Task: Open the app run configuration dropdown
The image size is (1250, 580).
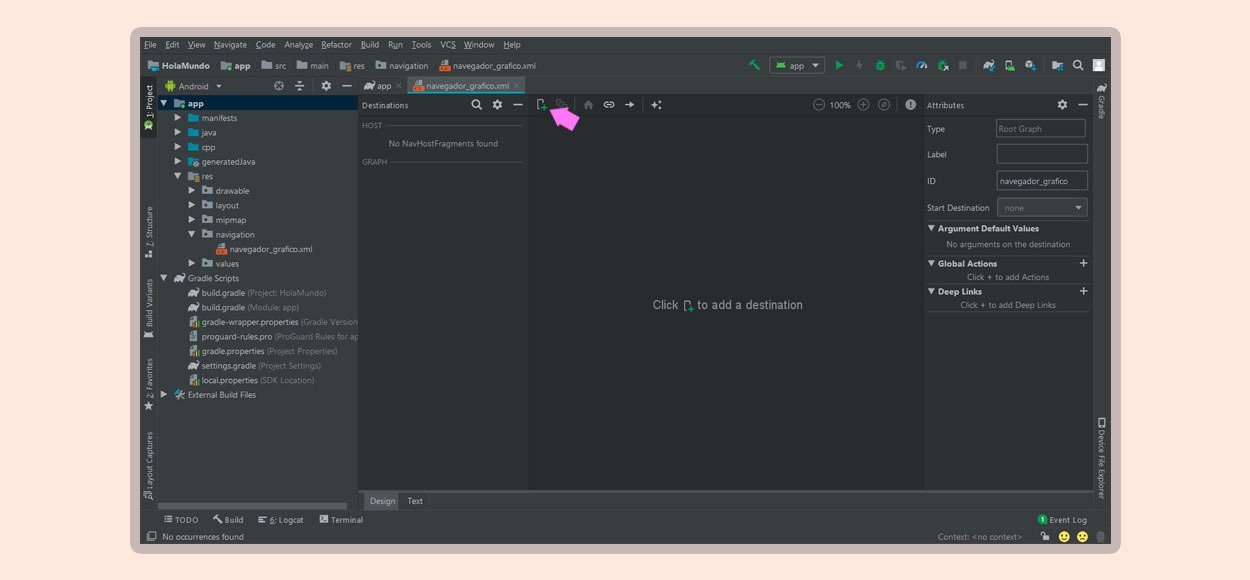Action: click(797, 65)
